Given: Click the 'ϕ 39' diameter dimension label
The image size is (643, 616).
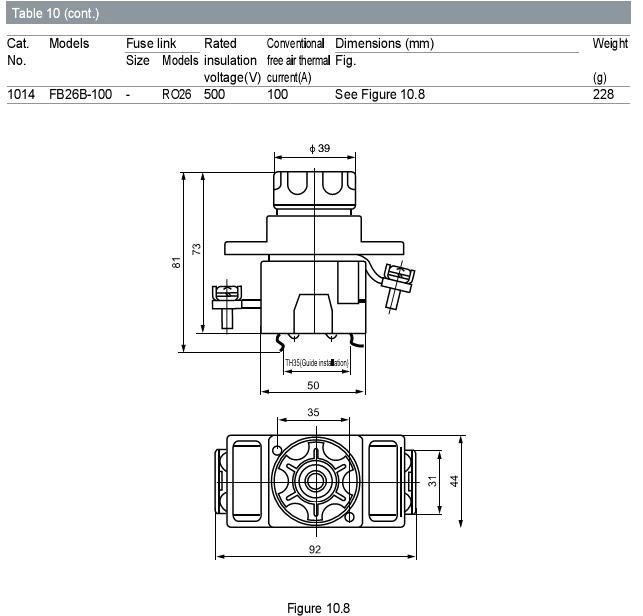Looking at the screenshot, I should (x=319, y=148).
